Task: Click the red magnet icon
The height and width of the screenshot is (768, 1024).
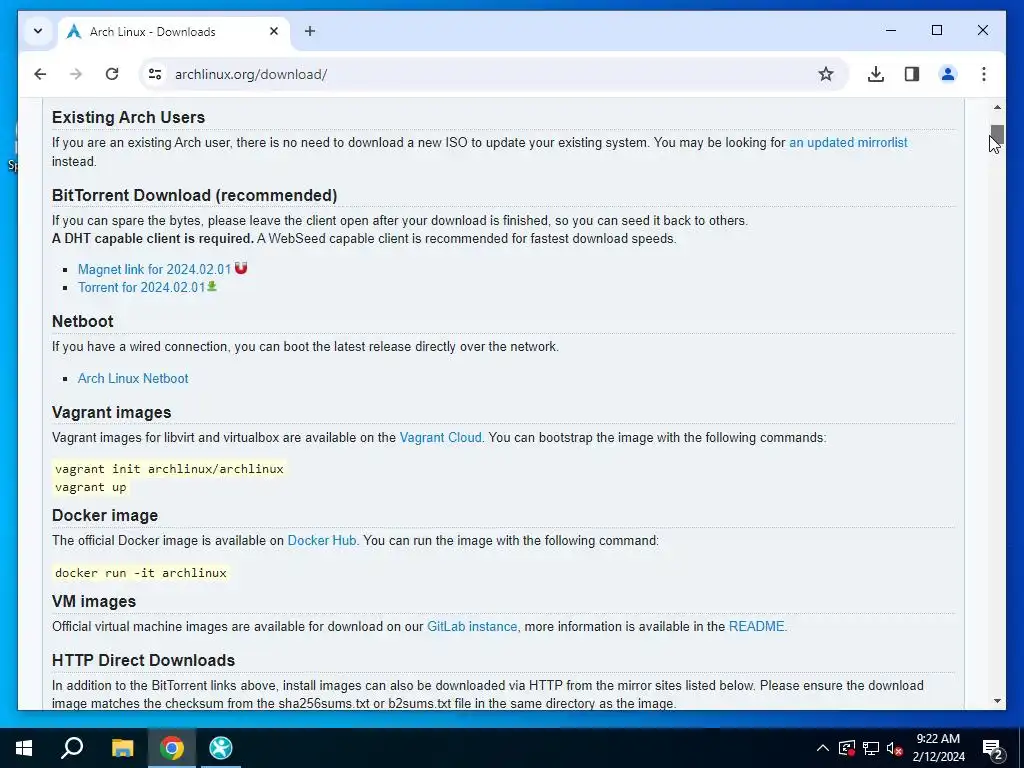Action: [241, 268]
